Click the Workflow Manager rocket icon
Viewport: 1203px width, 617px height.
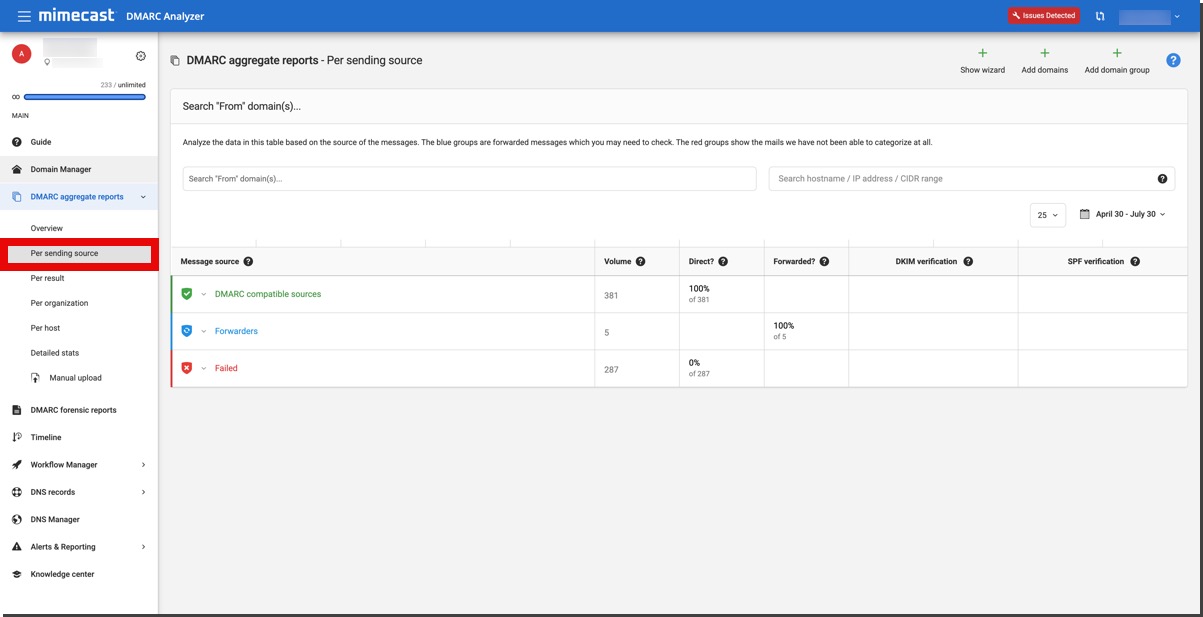17,465
